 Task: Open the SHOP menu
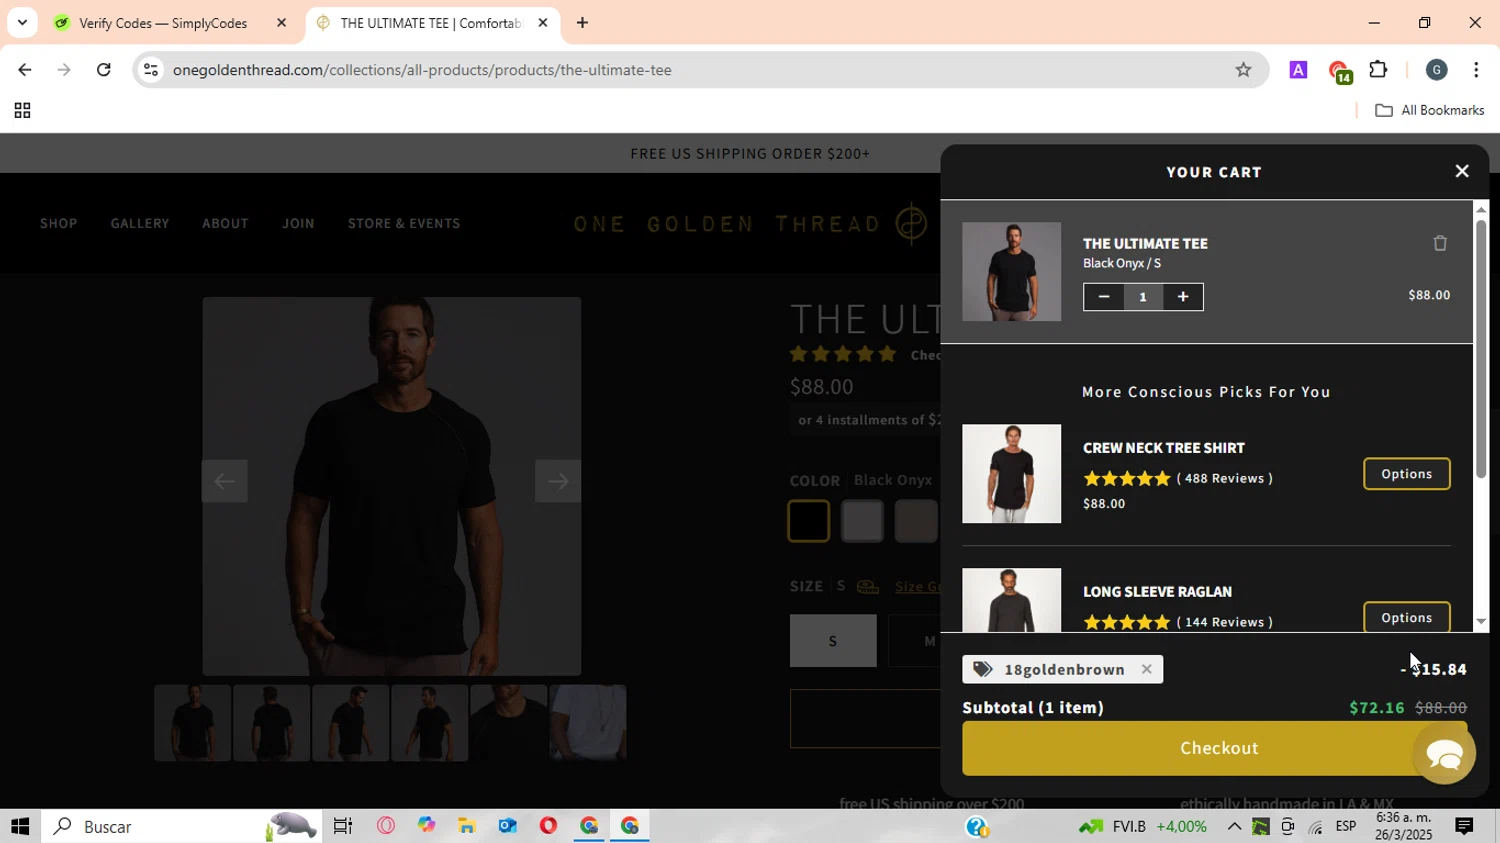[58, 223]
